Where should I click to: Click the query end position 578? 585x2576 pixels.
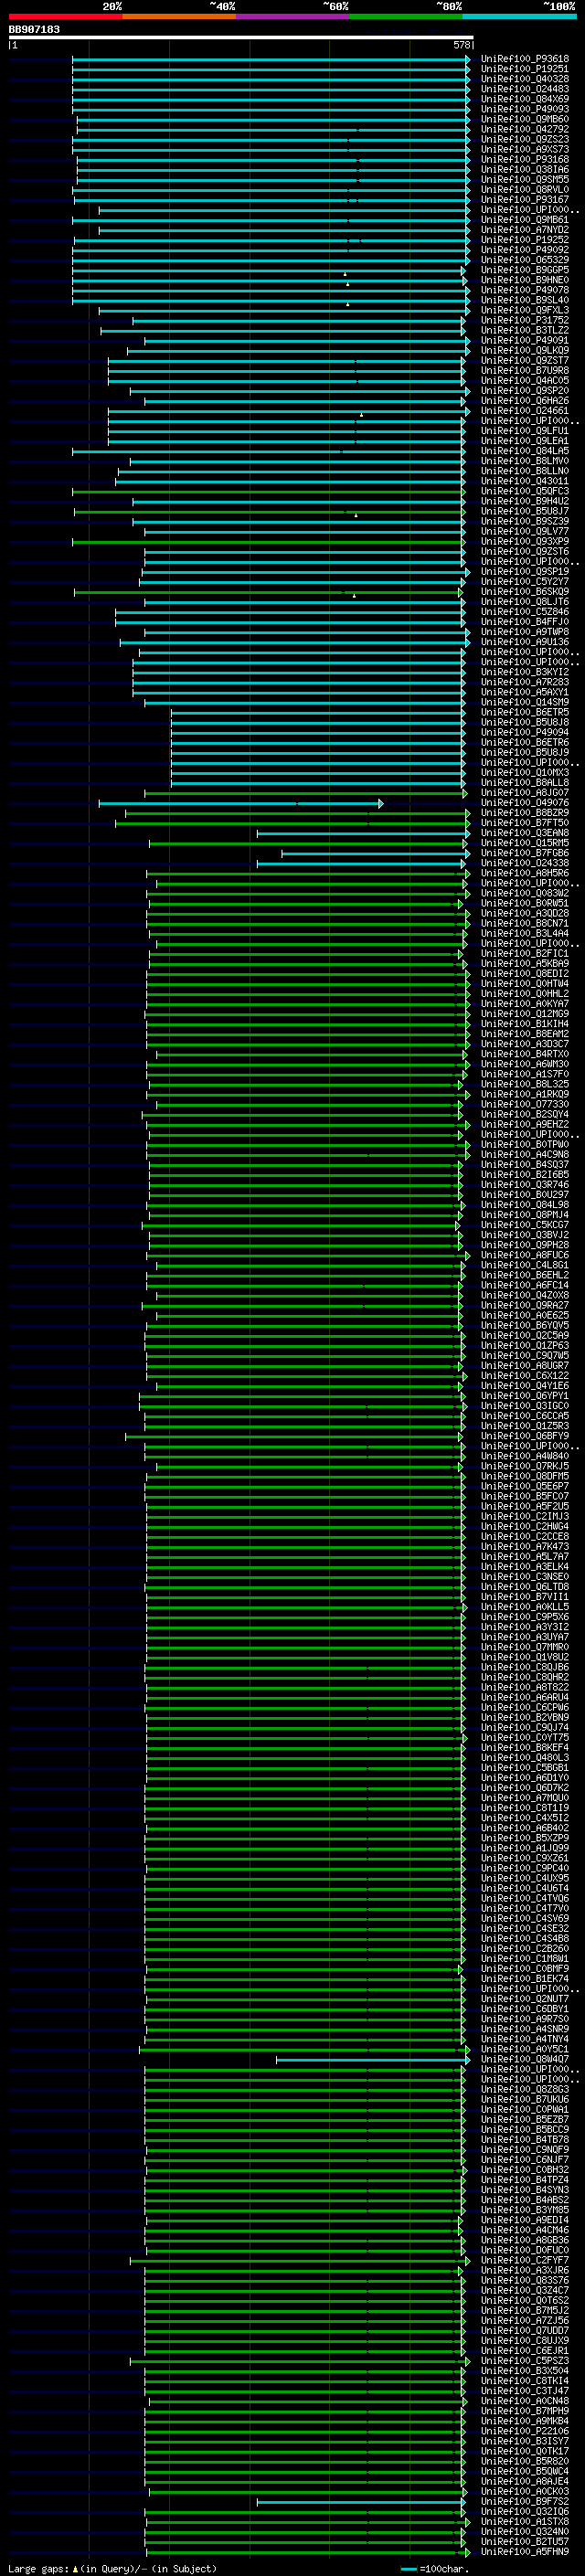pos(461,45)
